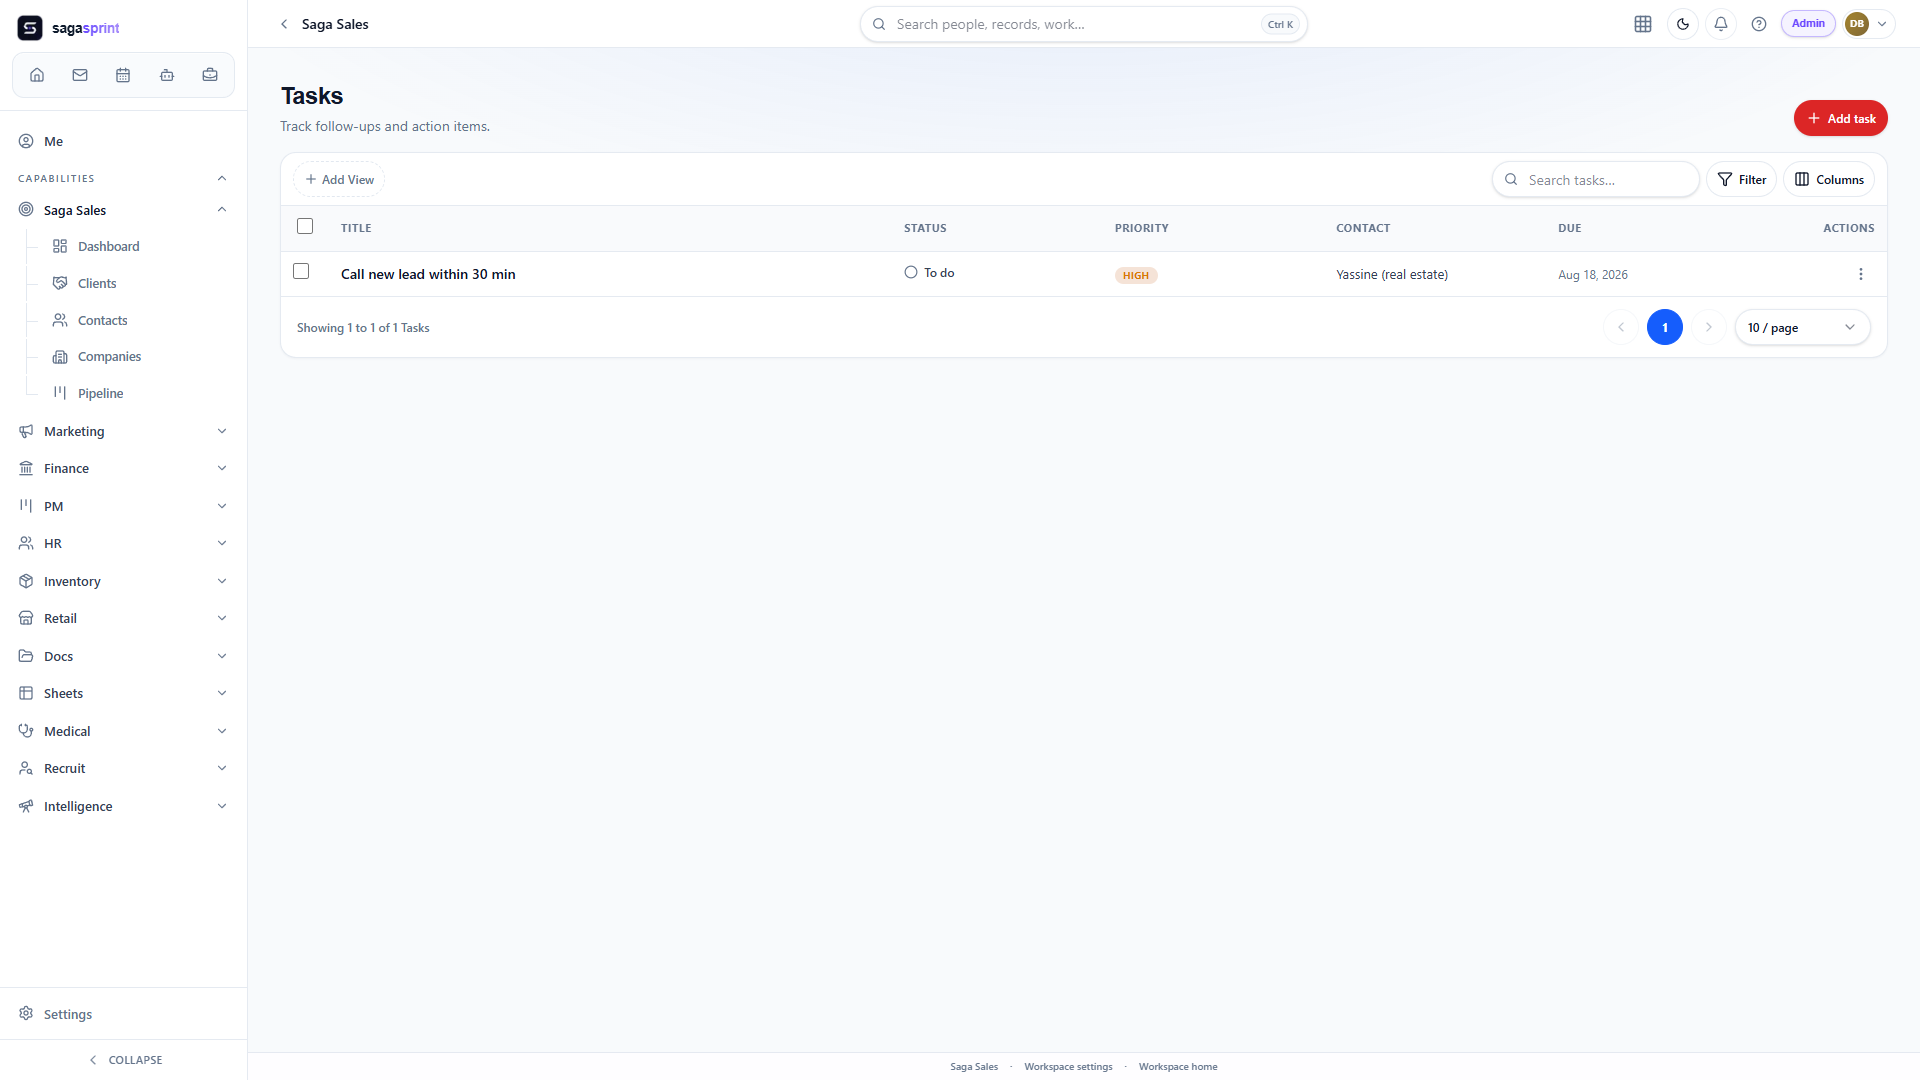Click the HIGH priority badge

(1136, 275)
